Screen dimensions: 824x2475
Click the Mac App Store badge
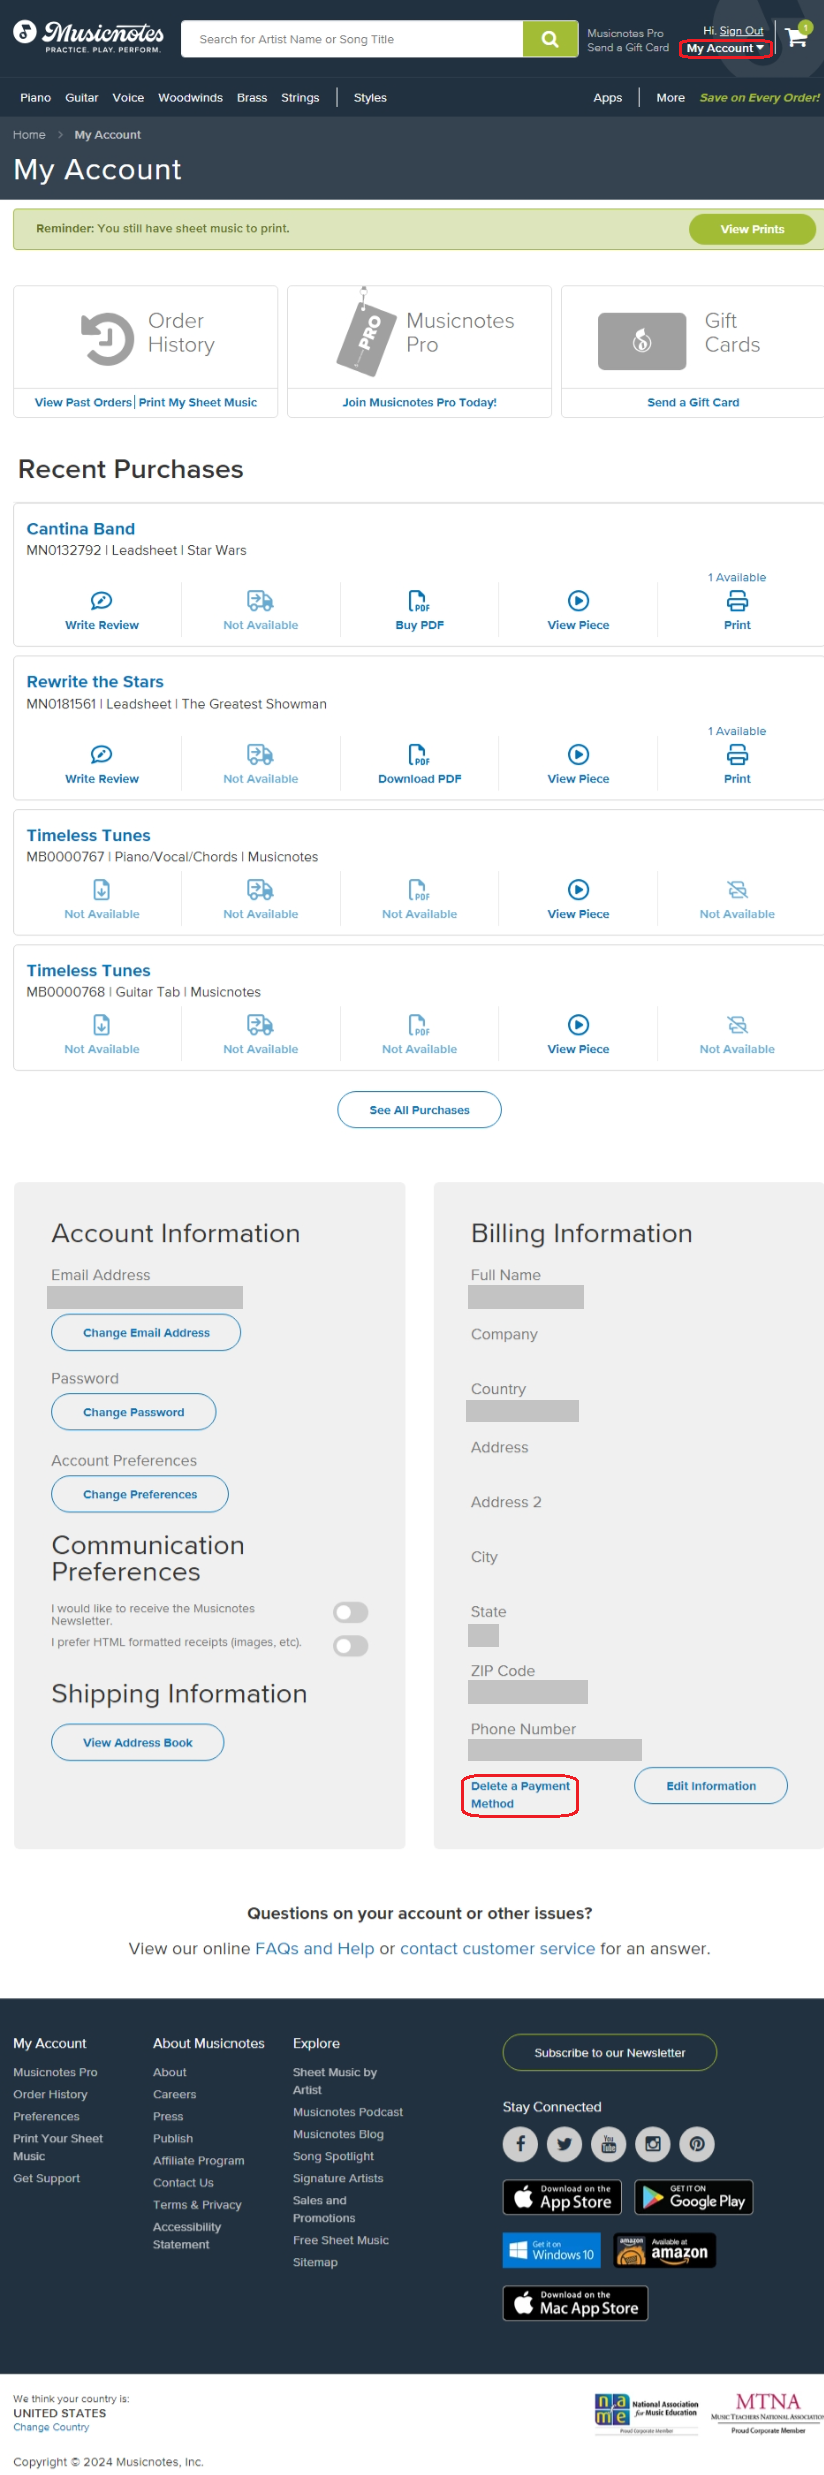coord(575,2302)
